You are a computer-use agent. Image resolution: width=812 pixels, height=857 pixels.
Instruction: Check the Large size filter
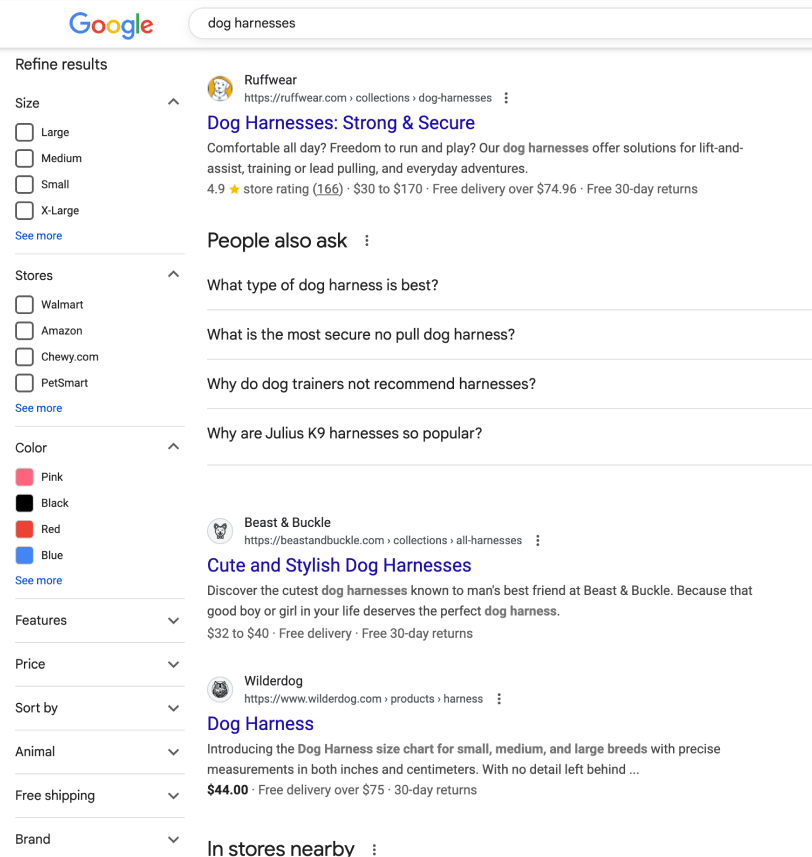tap(25, 132)
